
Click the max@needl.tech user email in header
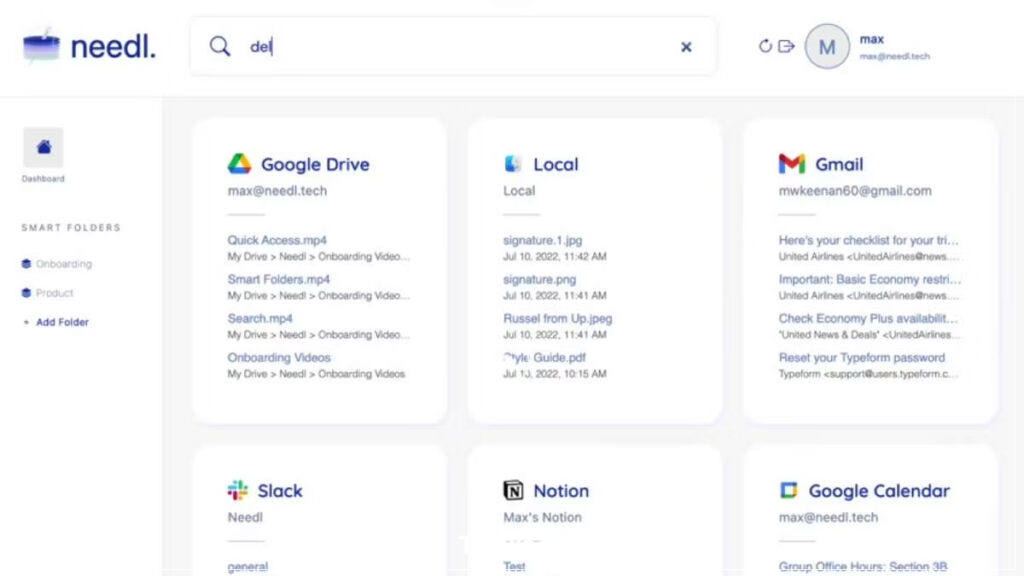click(x=895, y=57)
